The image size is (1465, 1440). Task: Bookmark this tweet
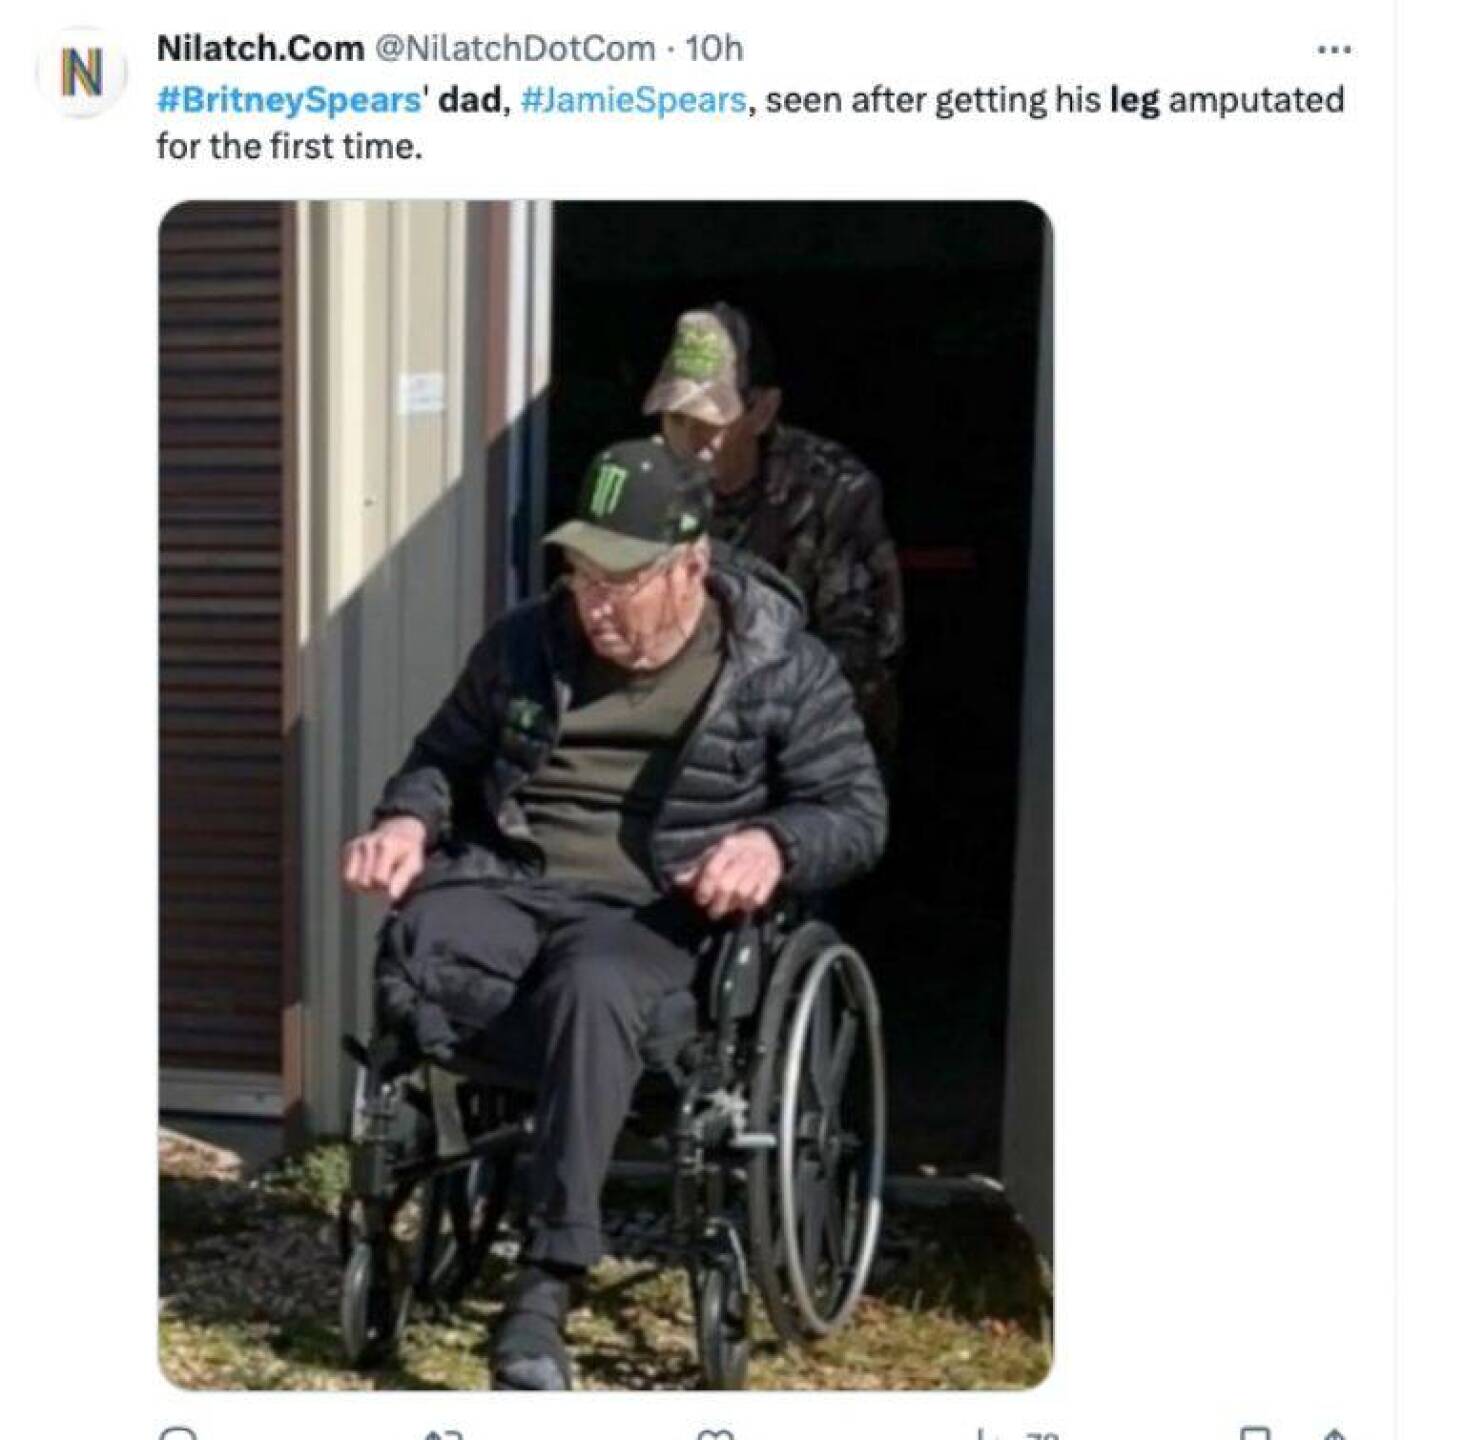click(1255, 1434)
